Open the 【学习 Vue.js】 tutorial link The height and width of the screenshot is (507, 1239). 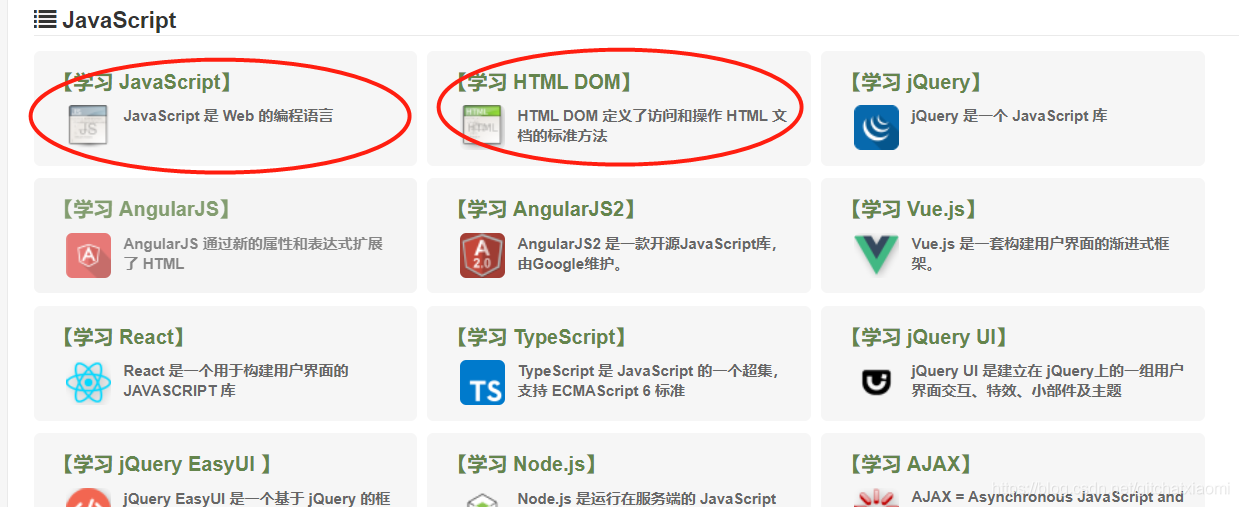pyautogui.click(x=913, y=209)
